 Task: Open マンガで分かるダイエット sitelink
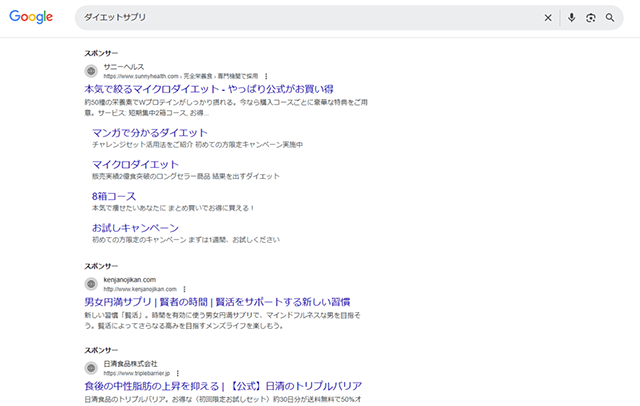150,133
